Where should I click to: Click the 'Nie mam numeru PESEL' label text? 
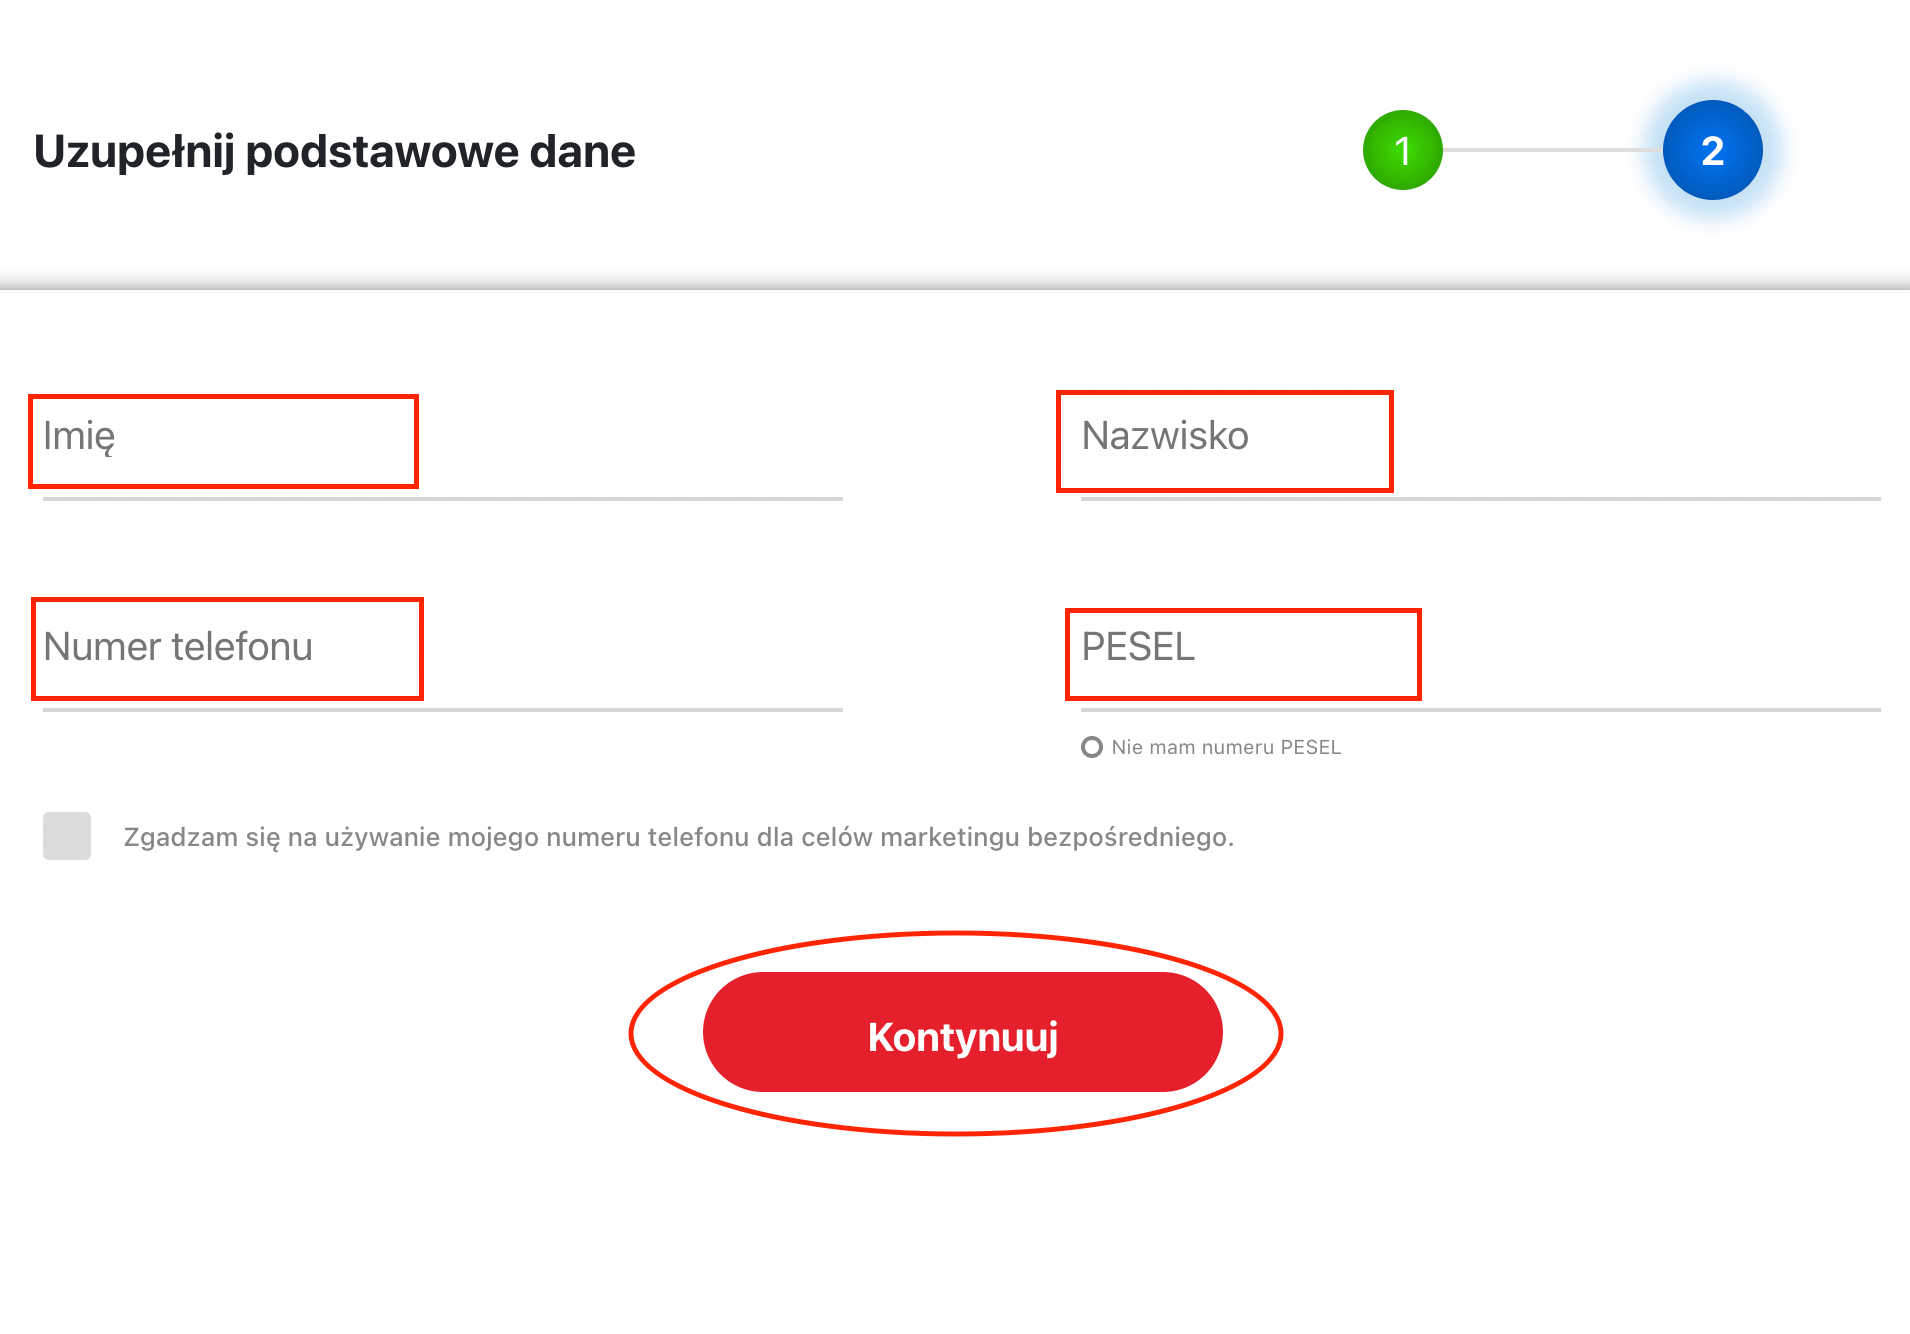tap(1226, 747)
